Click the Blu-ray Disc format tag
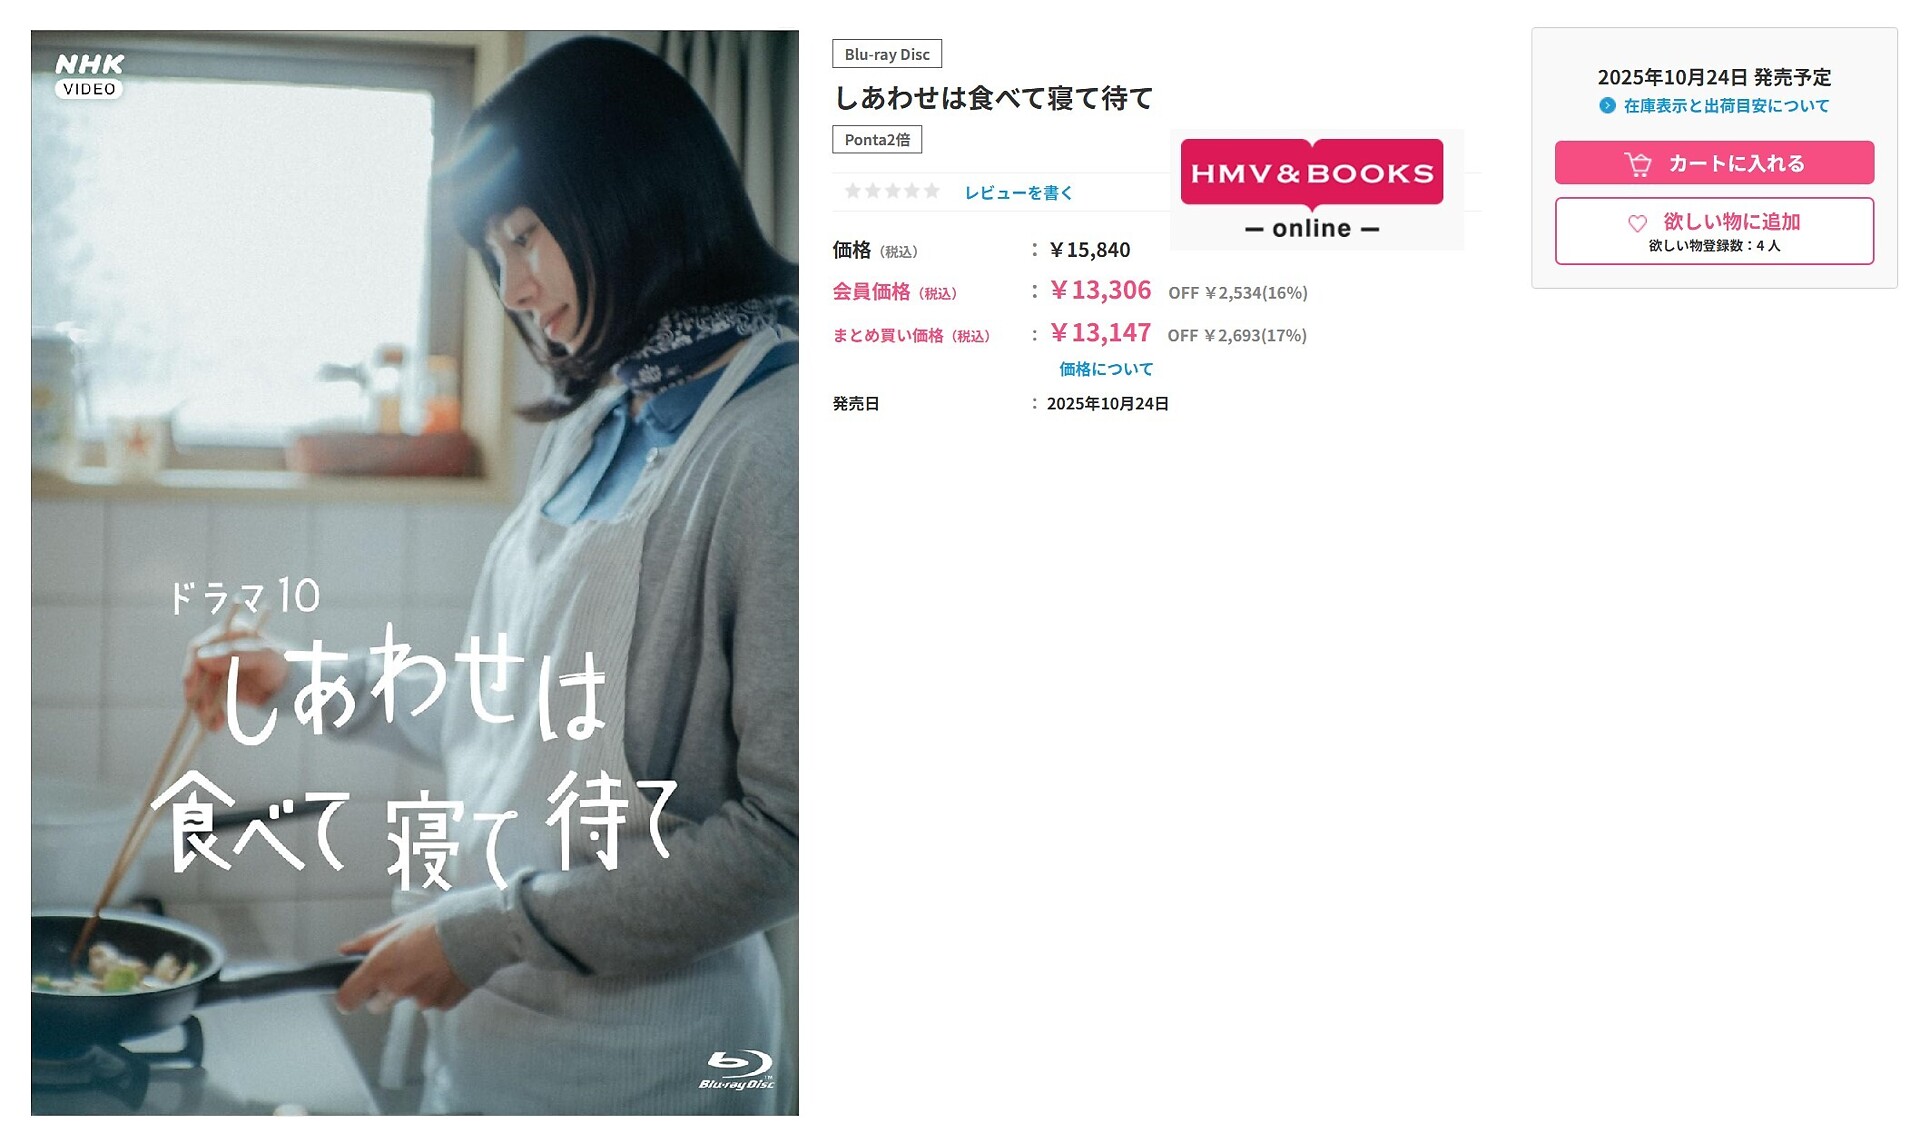The image size is (1920, 1133). 887,54
